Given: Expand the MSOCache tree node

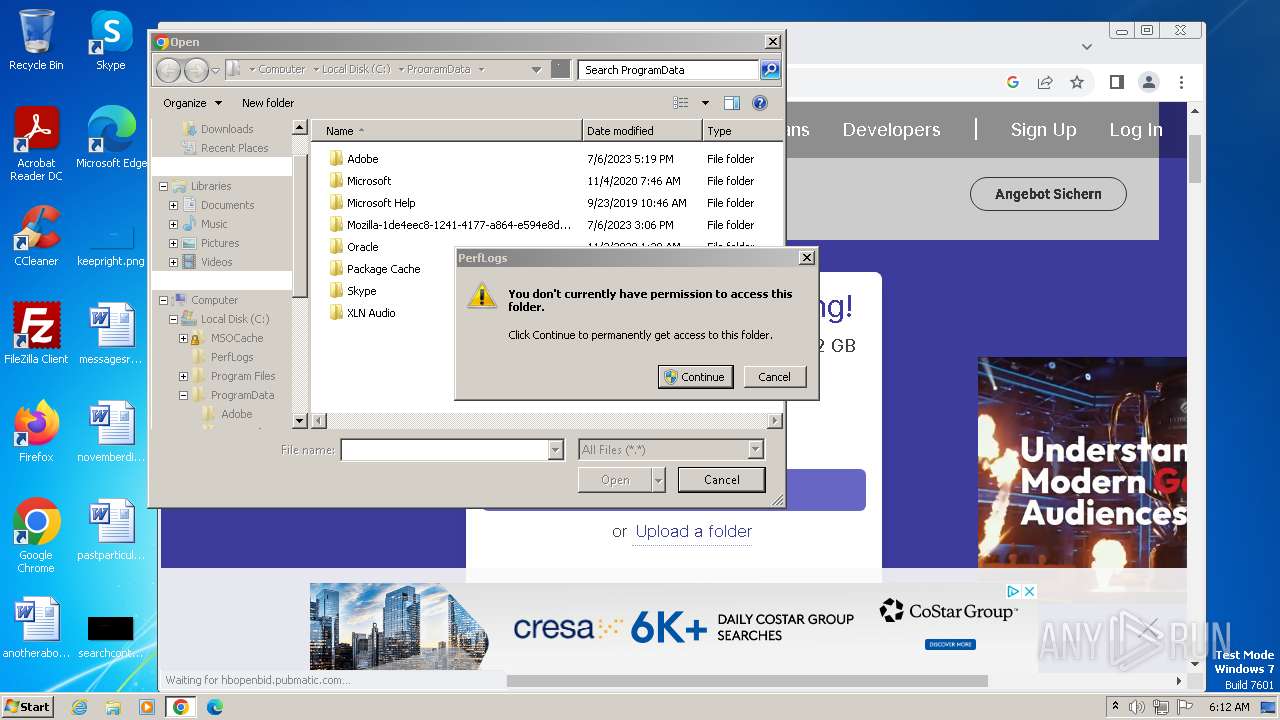Looking at the screenshot, I should click(183, 338).
